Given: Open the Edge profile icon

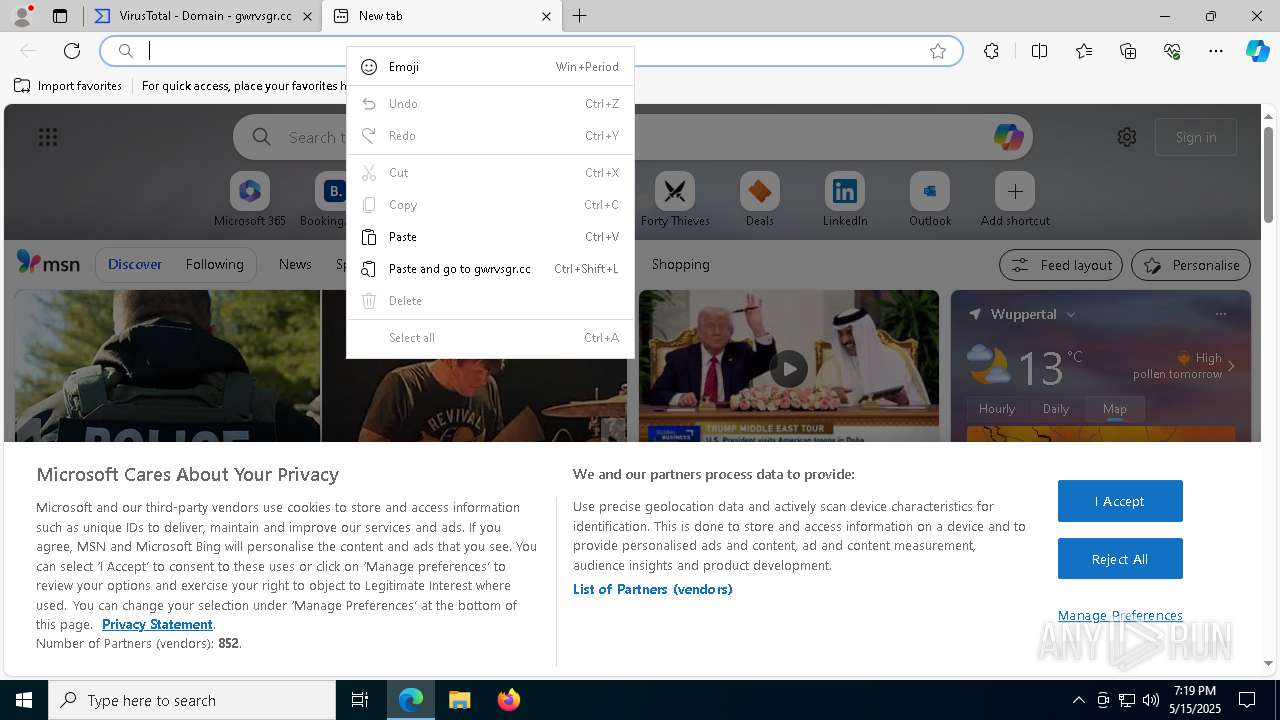Looking at the screenshot, I should tap(21, 16).
